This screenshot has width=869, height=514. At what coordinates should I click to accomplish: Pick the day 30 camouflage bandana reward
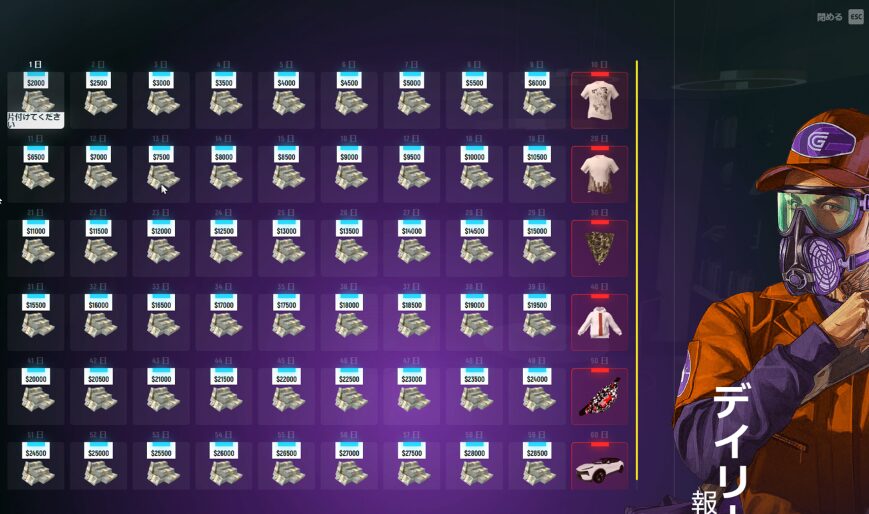tap(599, 247)
